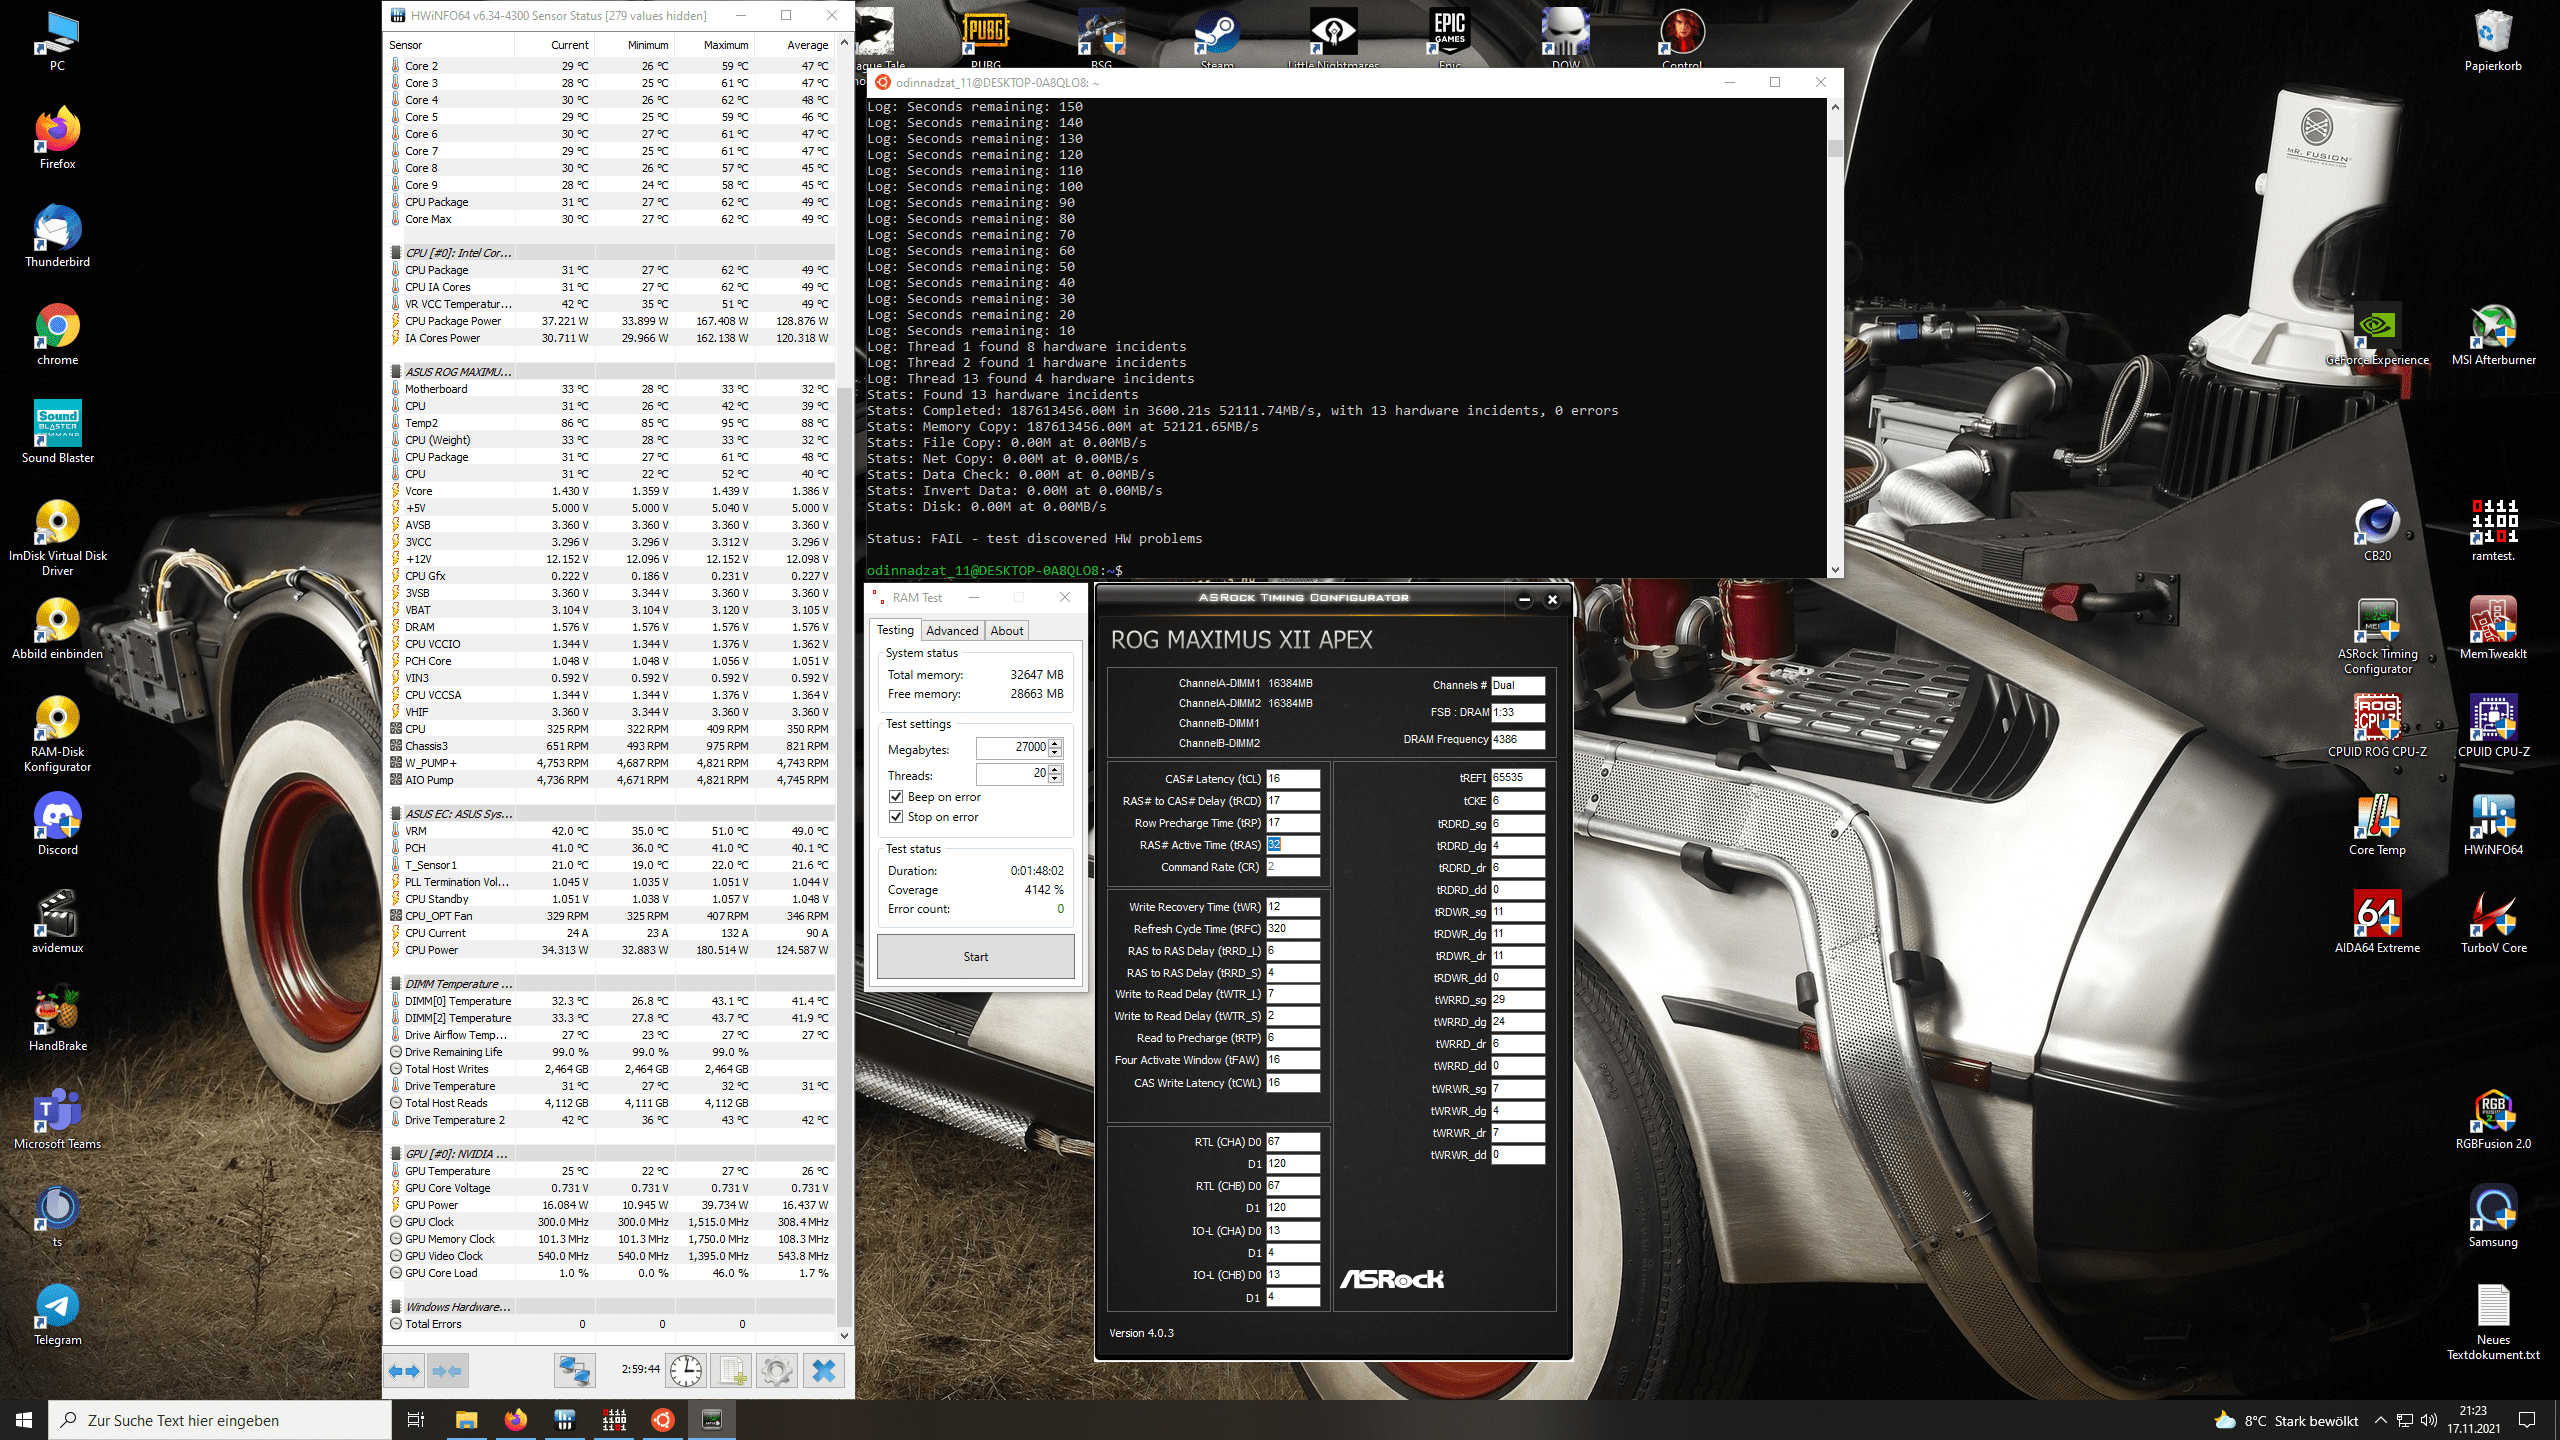
Task: Open the Telegram desktop icon
Action: 58,1314
